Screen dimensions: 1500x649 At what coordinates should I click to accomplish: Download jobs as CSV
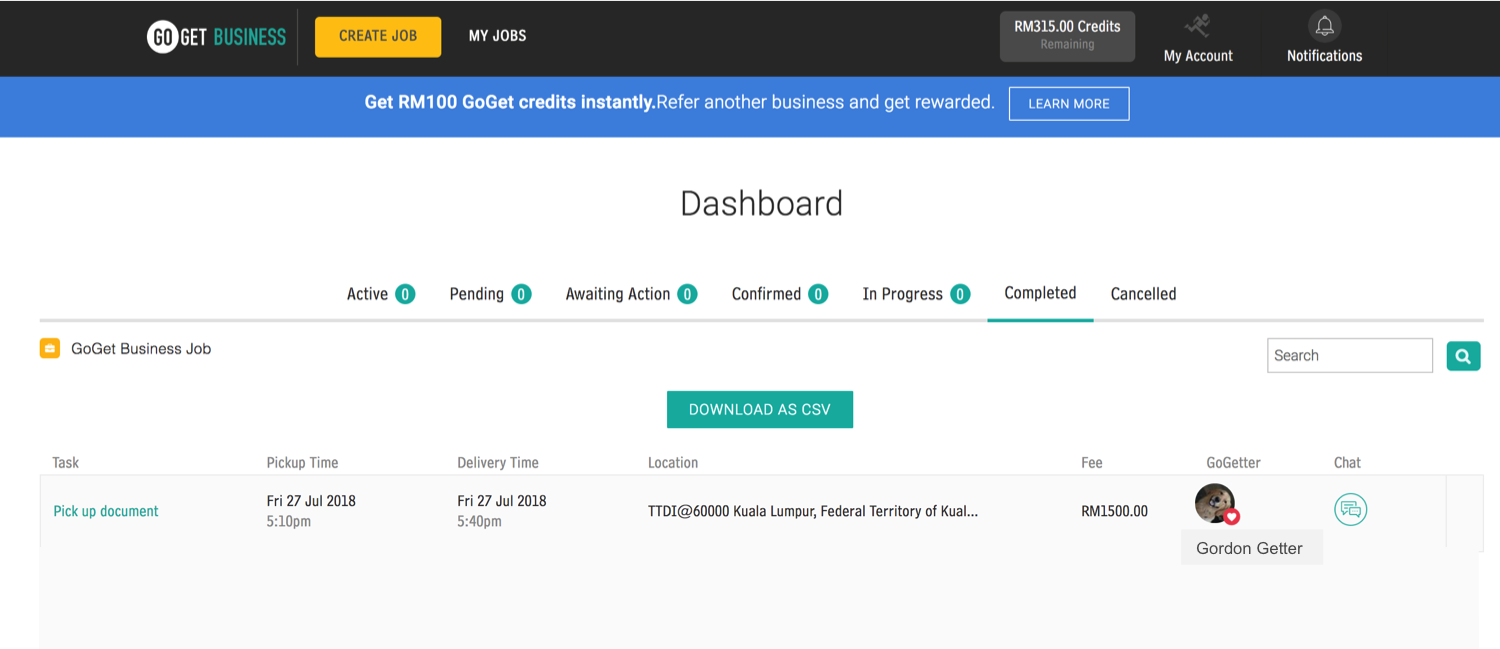coord(760,409)
